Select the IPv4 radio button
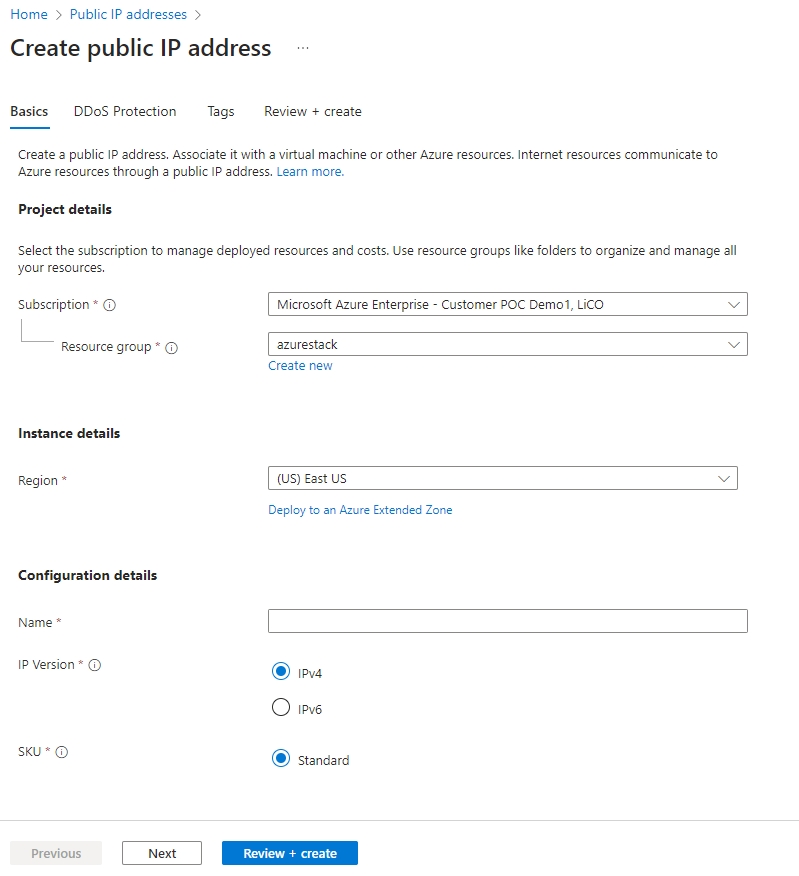799x876 pixels. (x=281, y=672)
